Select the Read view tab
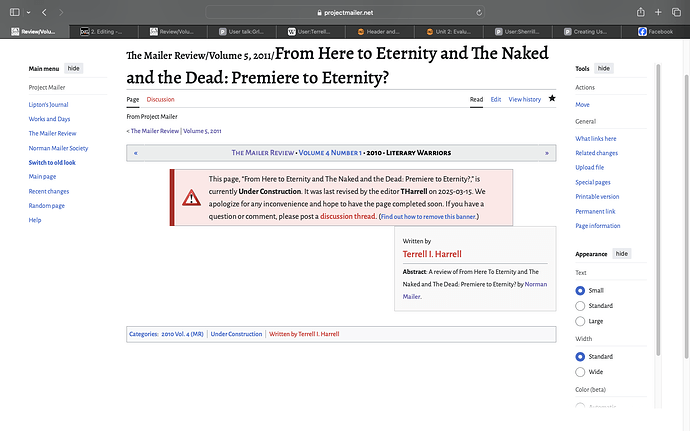690x431 pixels. point(476,99)
